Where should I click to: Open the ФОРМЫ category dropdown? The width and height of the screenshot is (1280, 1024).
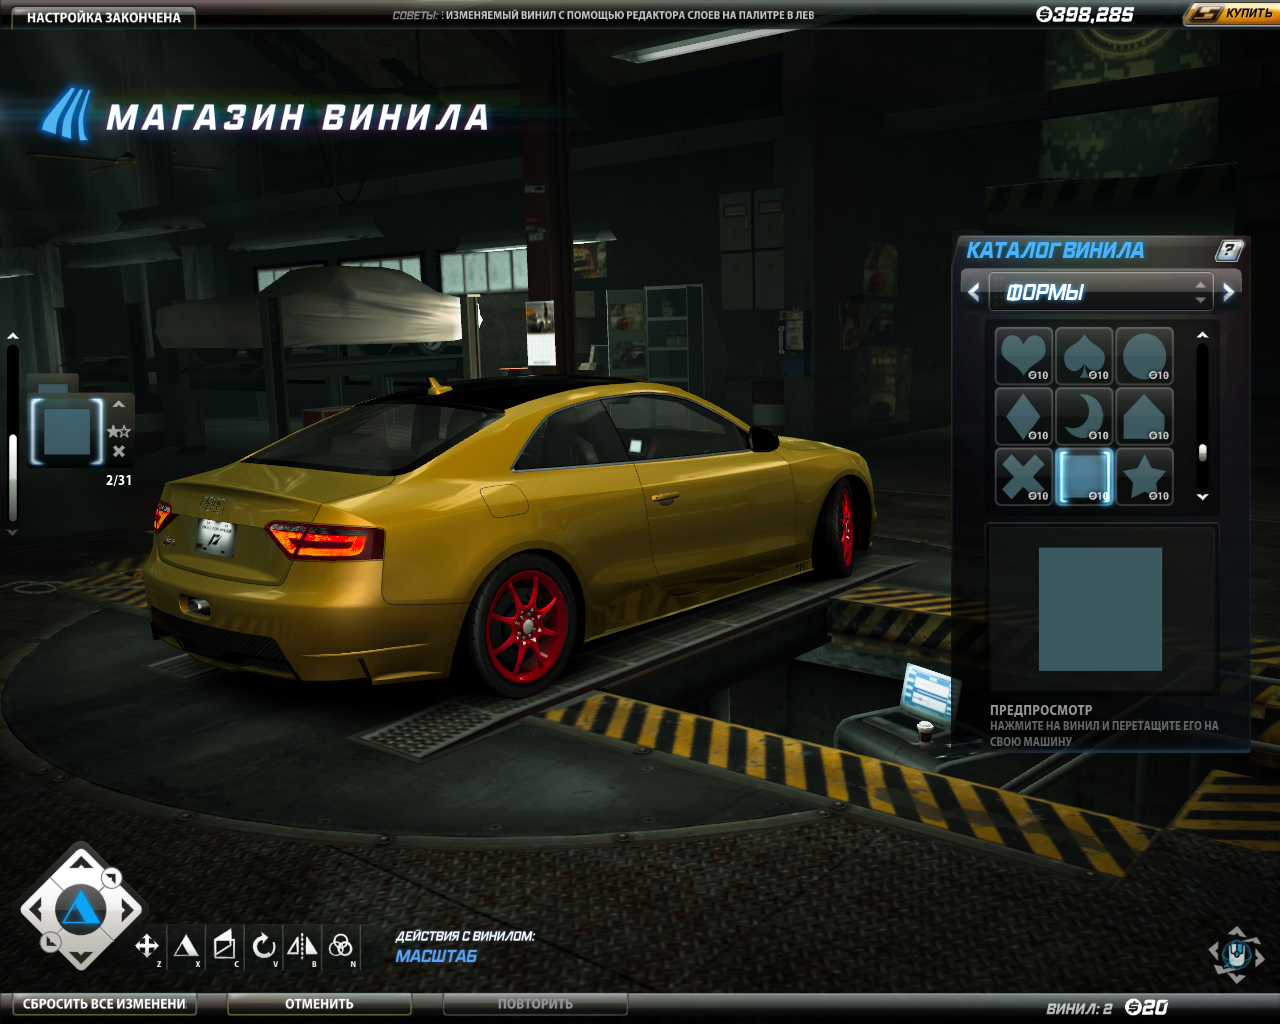click(x=1100, y=293)
